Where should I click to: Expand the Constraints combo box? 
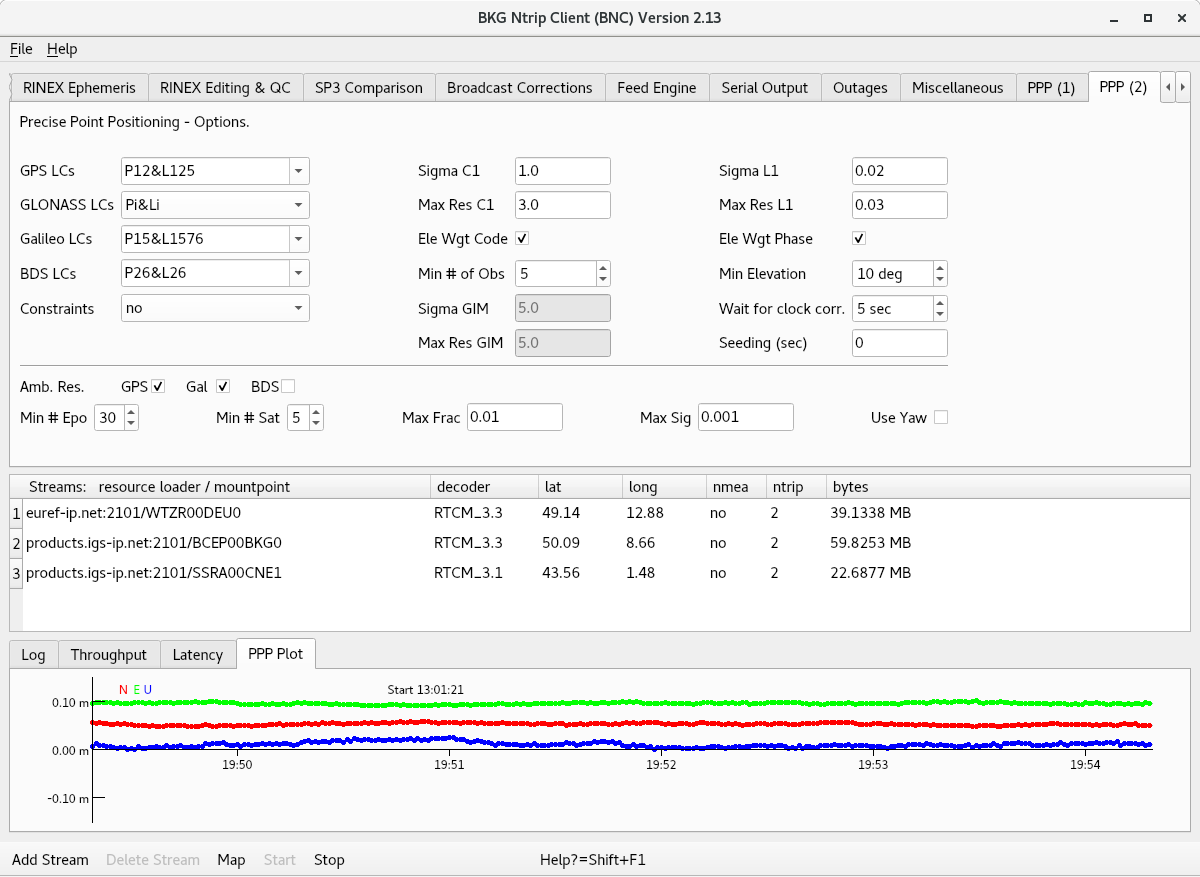(x=299, y=309)
